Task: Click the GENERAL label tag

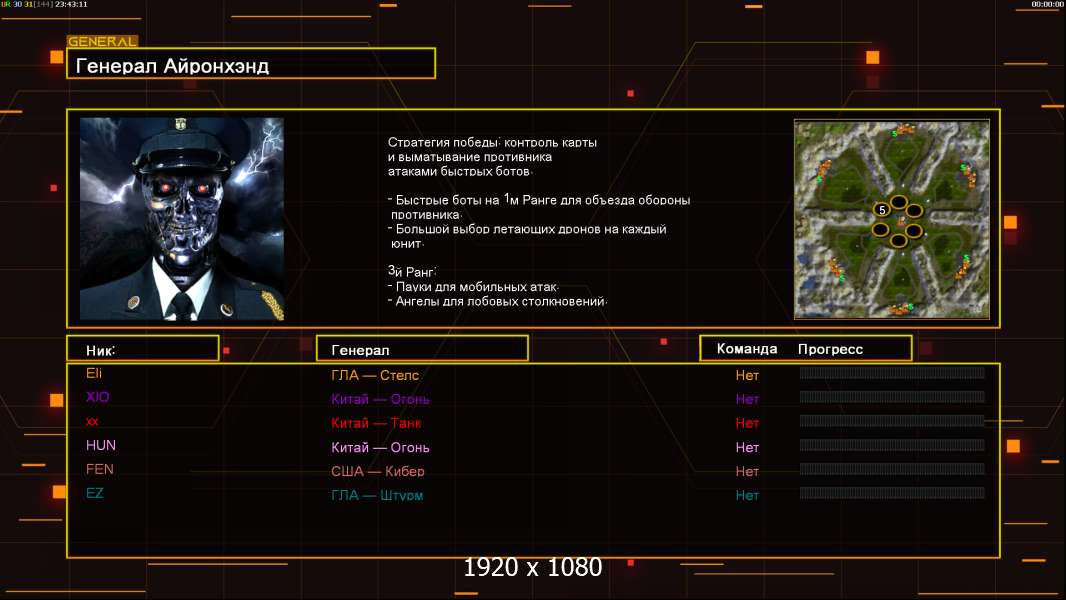Action: coord(102,41)
